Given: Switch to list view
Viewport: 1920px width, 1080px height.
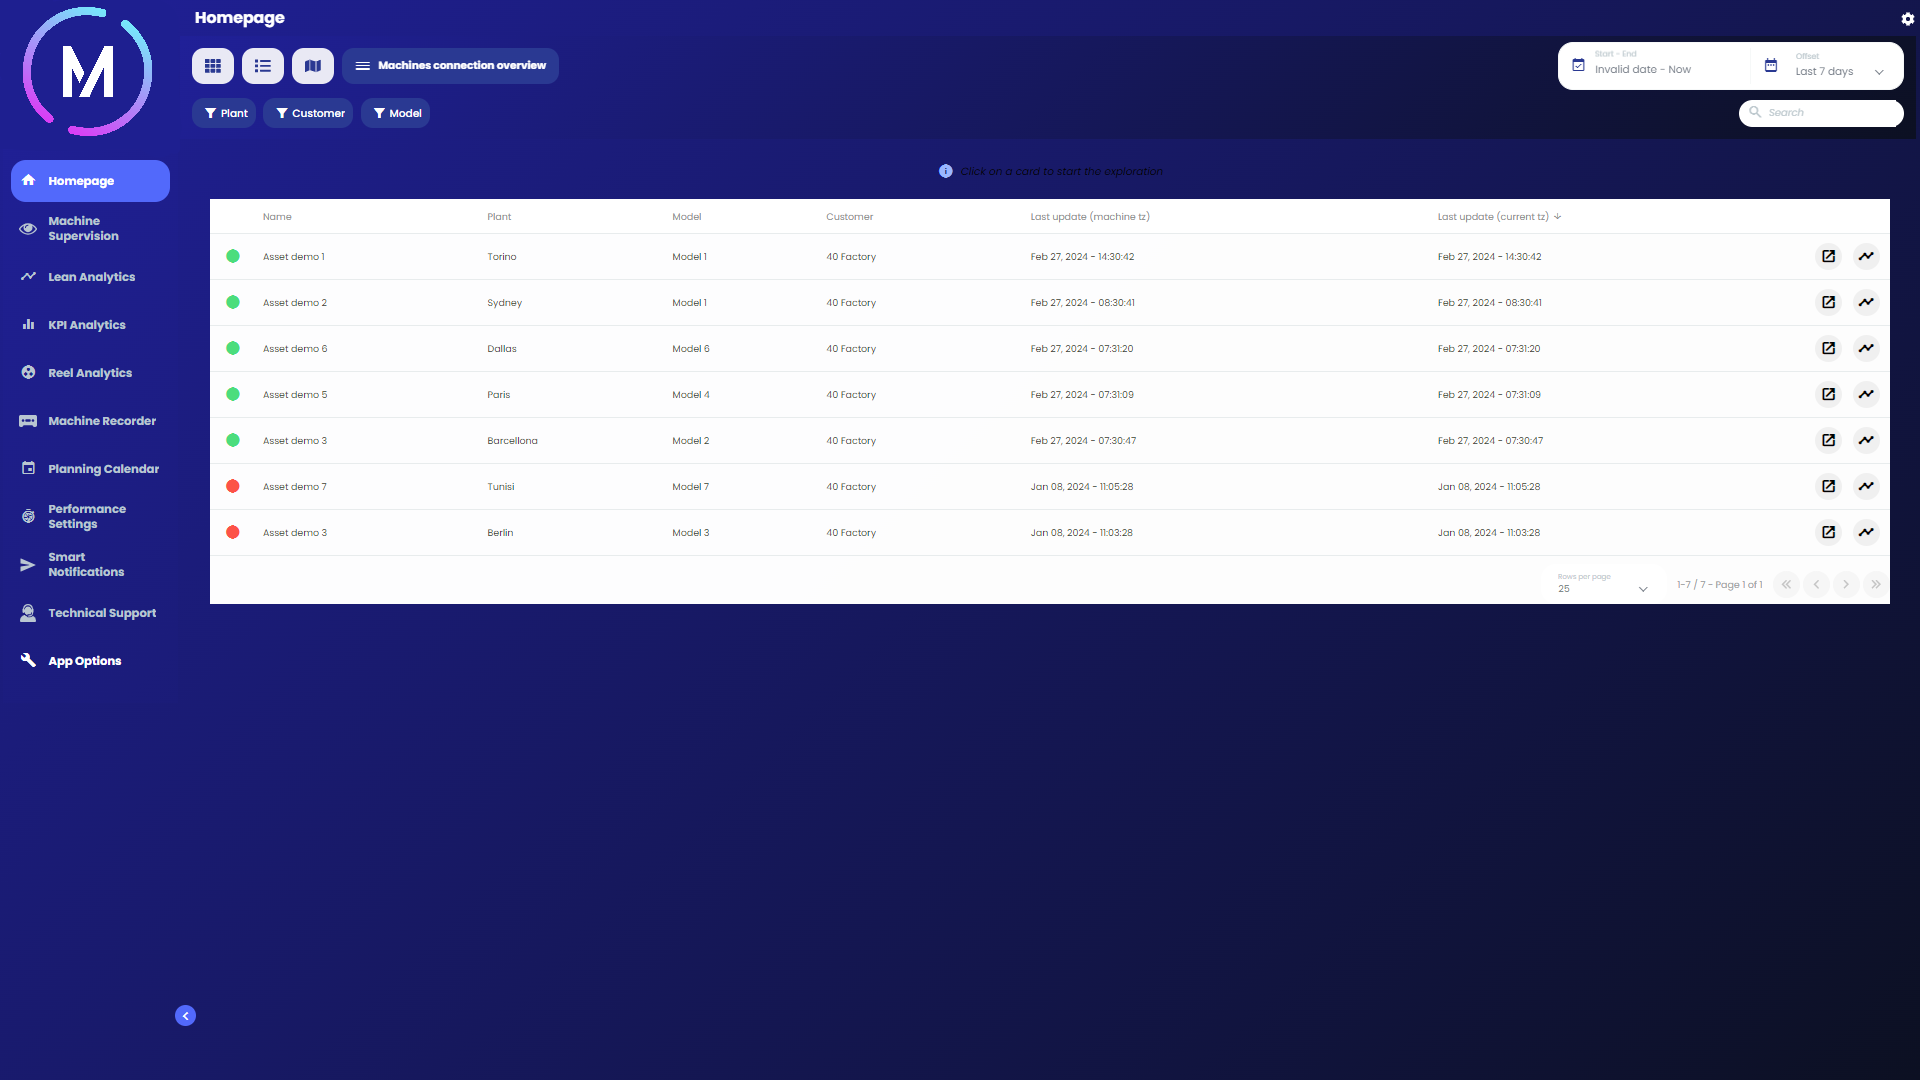Looking at the screenshot, I should coord(263,66).
